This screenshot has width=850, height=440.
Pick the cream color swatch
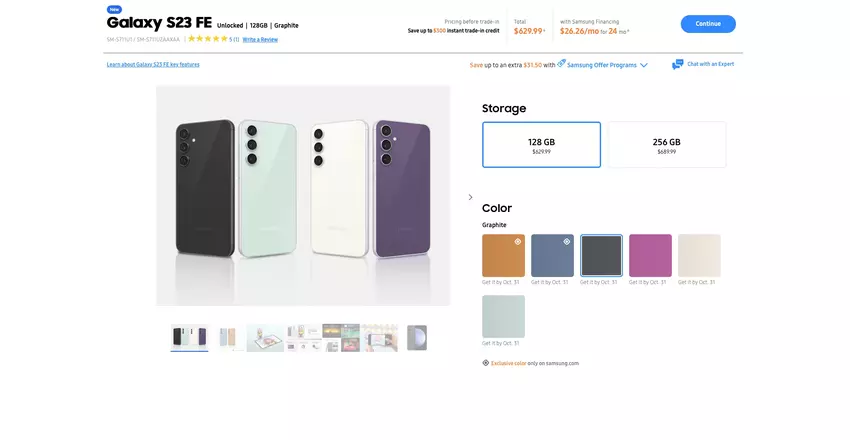click(699, 256)
